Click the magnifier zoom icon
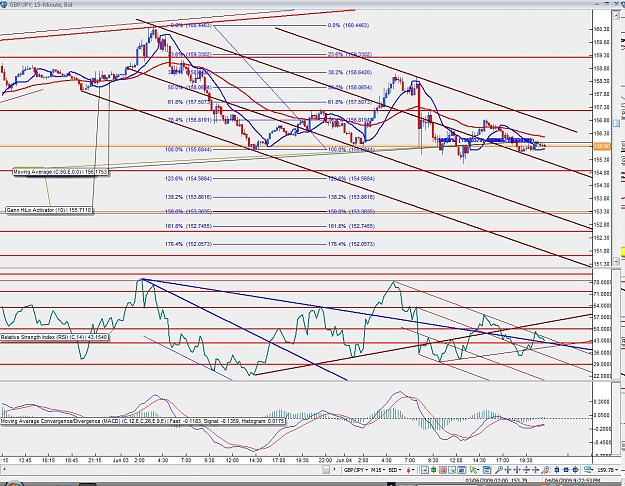 (498, 470)
